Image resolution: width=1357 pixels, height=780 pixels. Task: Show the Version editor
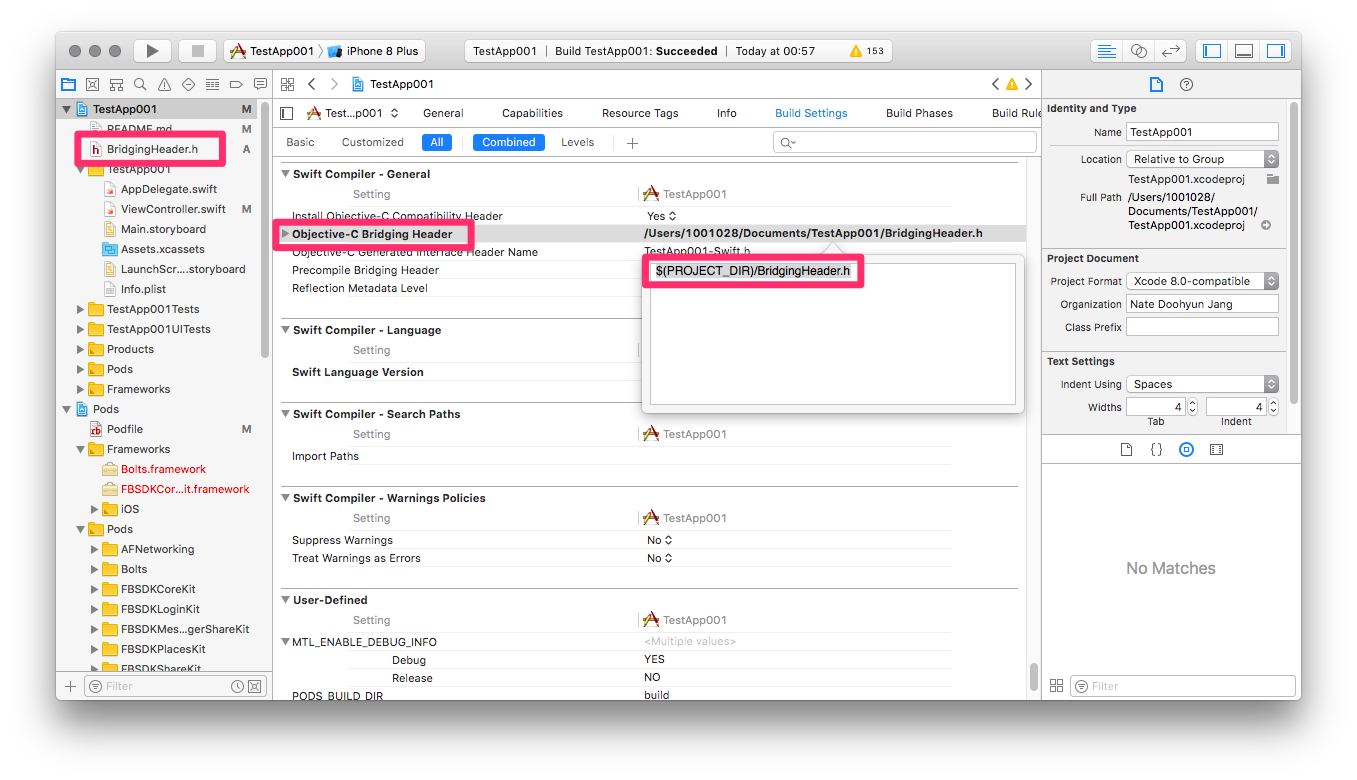point(1169,51)
